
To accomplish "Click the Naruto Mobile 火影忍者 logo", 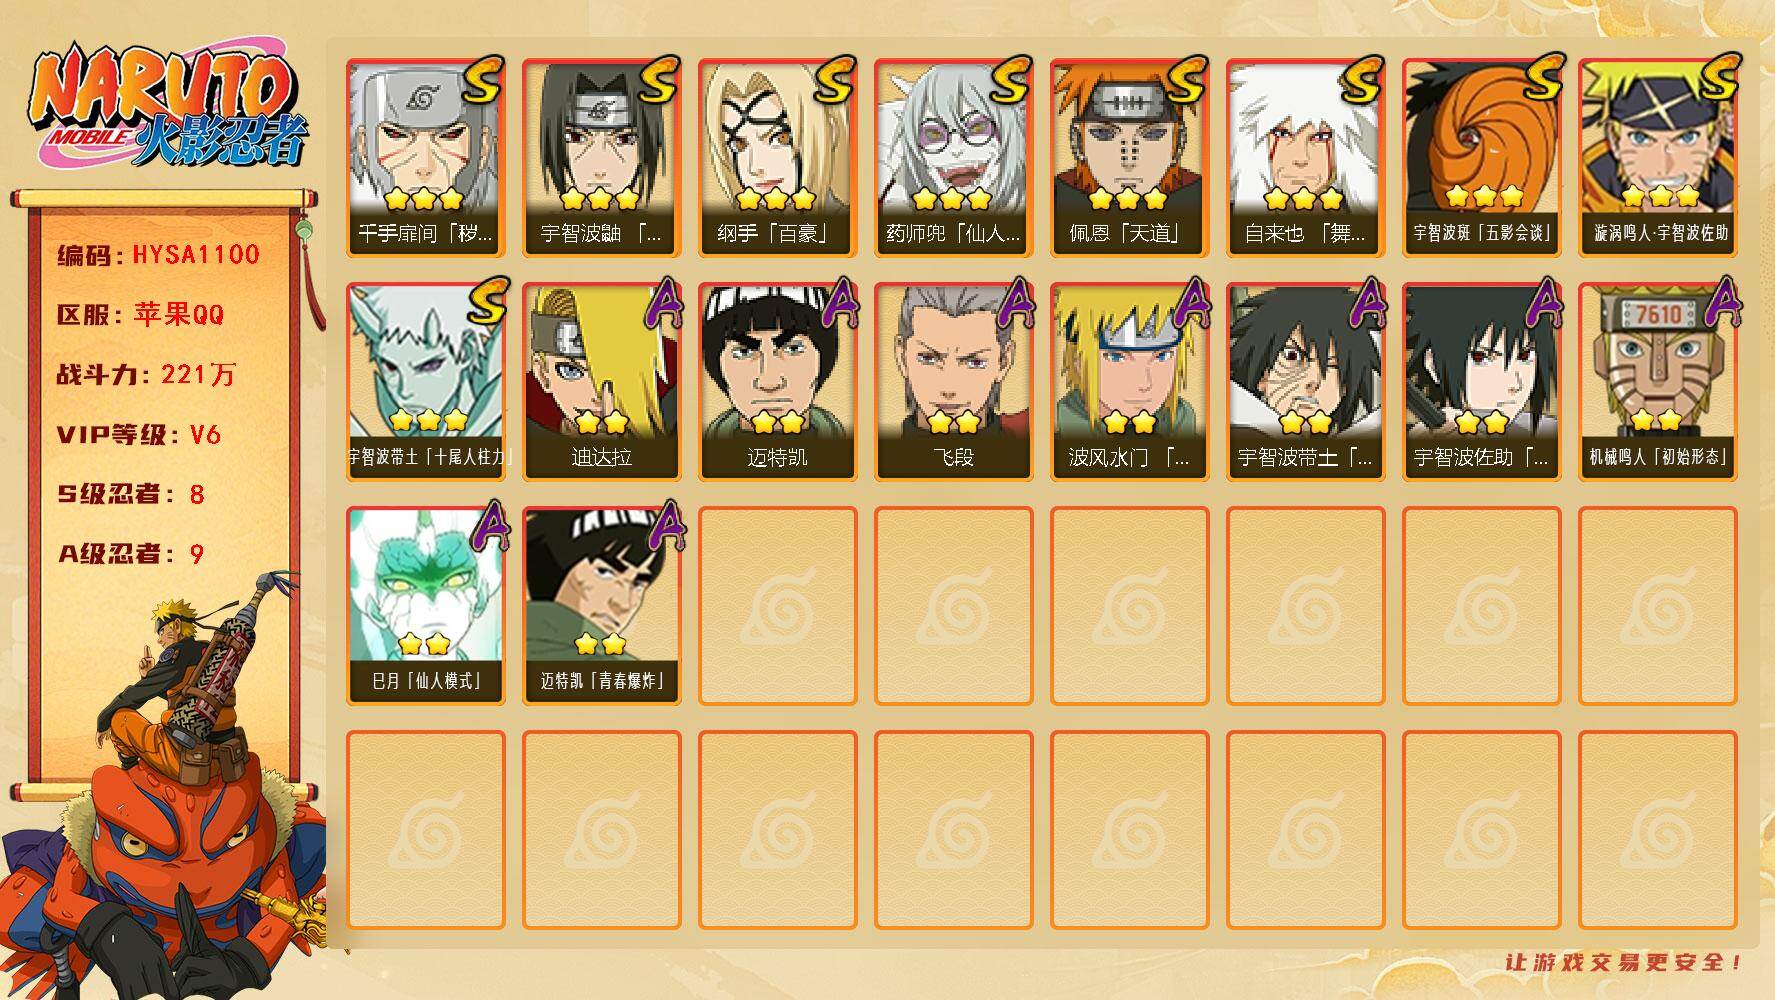I will point(168,108).
